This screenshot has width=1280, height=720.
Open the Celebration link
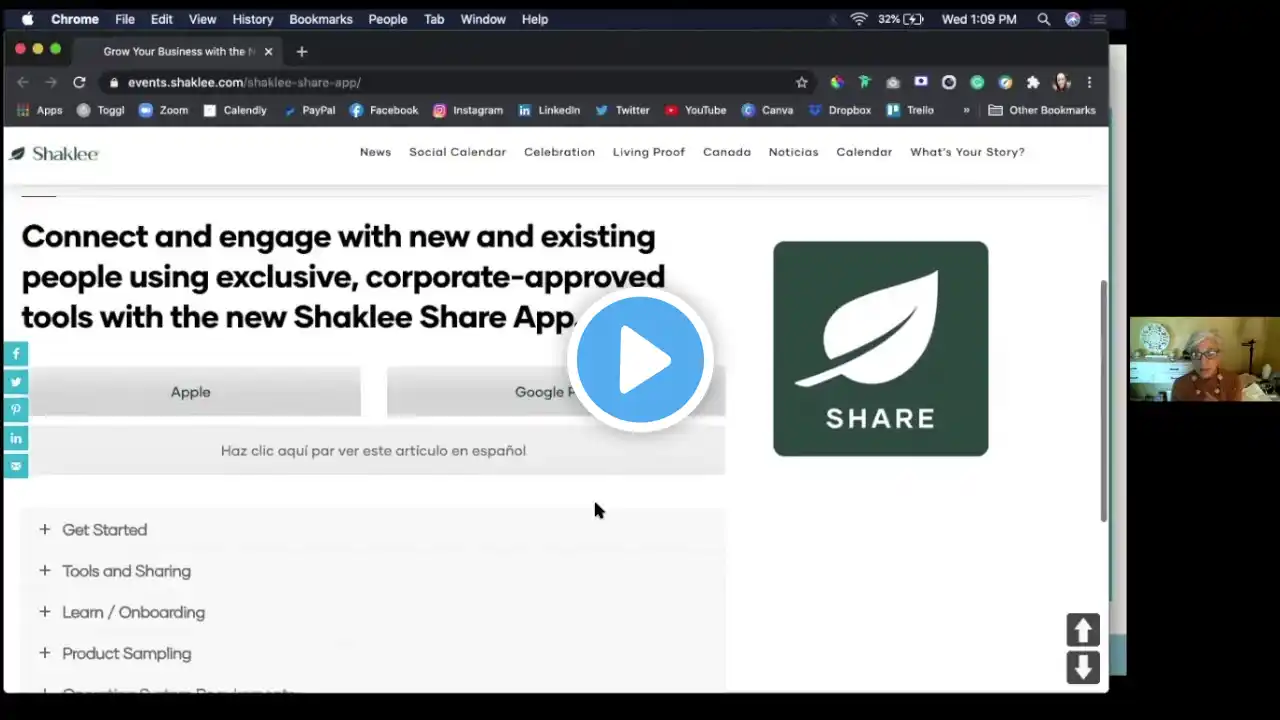point(559,152)
